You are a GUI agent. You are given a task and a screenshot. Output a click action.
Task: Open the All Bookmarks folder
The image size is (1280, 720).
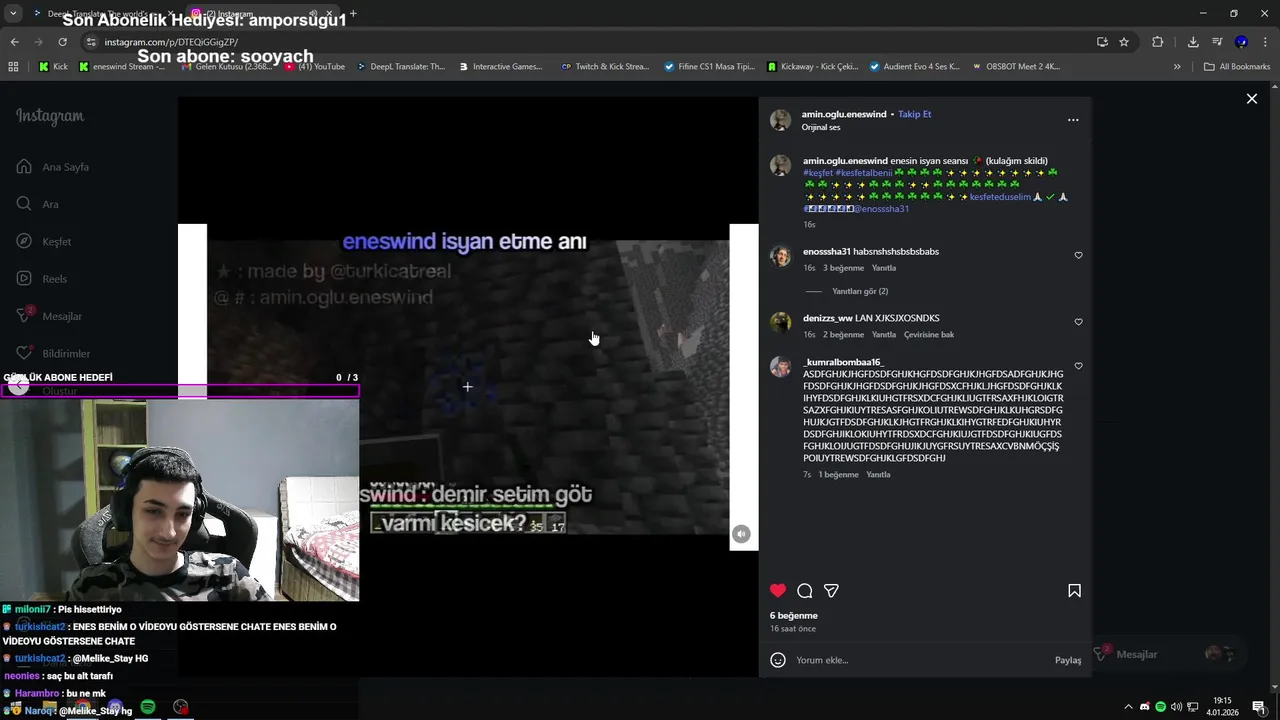tap(1237, 67)
